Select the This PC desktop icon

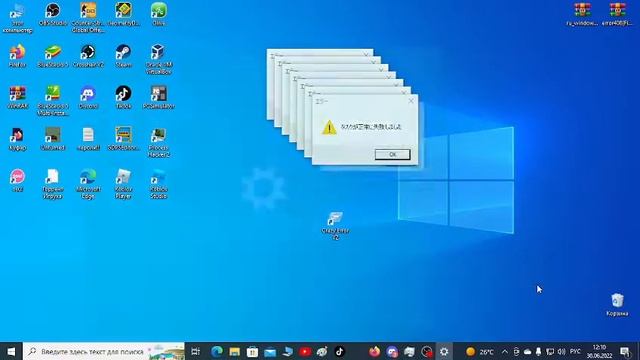tap(17, 18)
